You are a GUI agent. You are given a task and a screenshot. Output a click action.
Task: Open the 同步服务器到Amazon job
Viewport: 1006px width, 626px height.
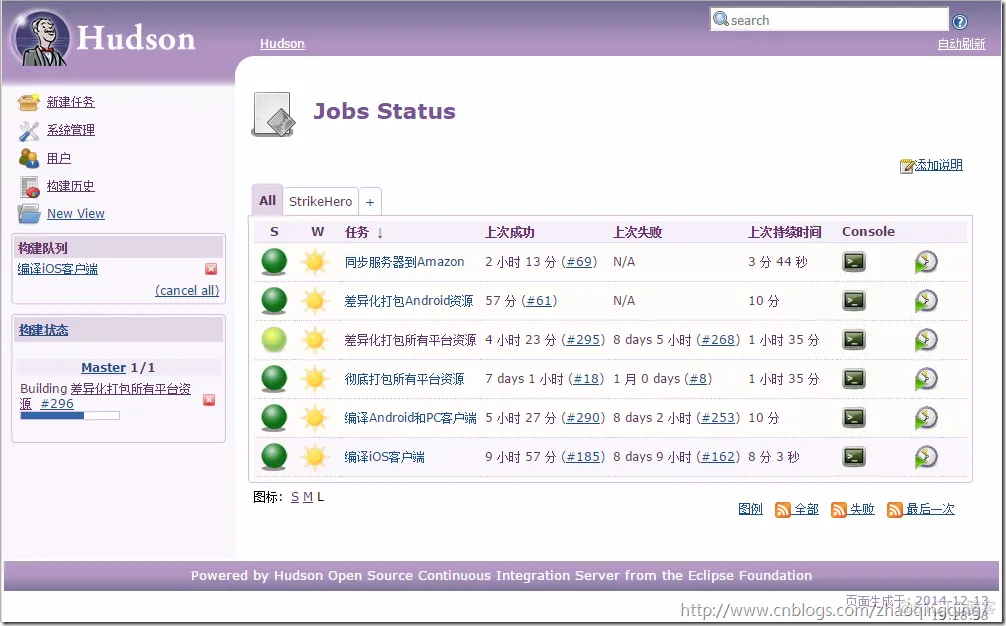click(x=404, y=262)
